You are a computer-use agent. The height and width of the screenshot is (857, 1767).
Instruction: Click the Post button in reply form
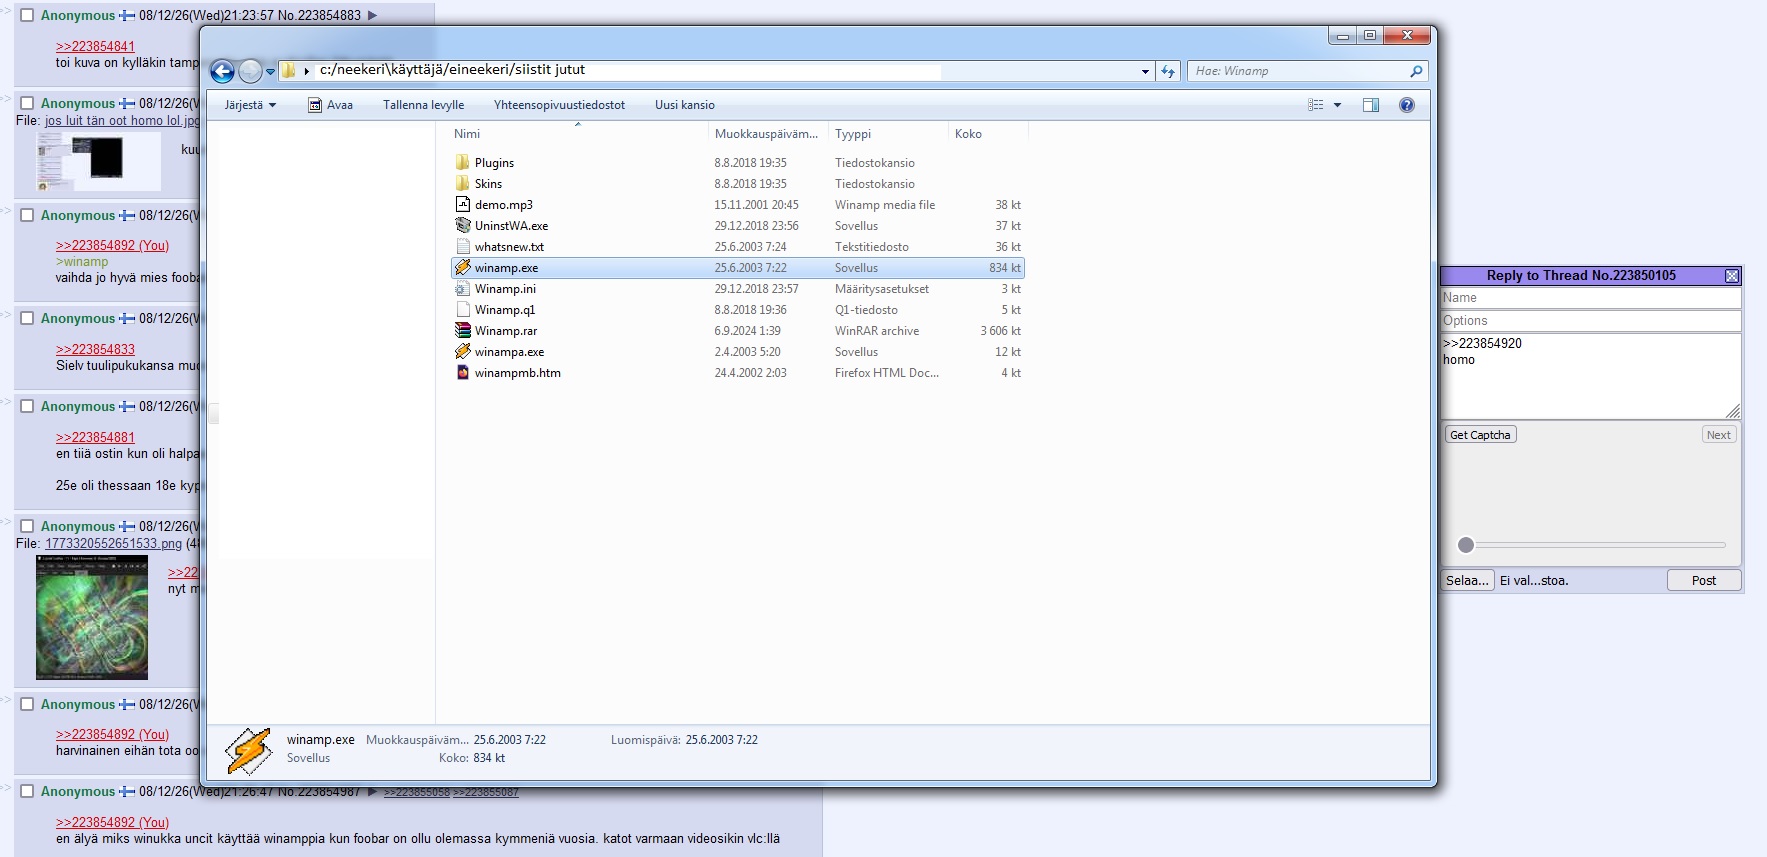(1704, 580)
